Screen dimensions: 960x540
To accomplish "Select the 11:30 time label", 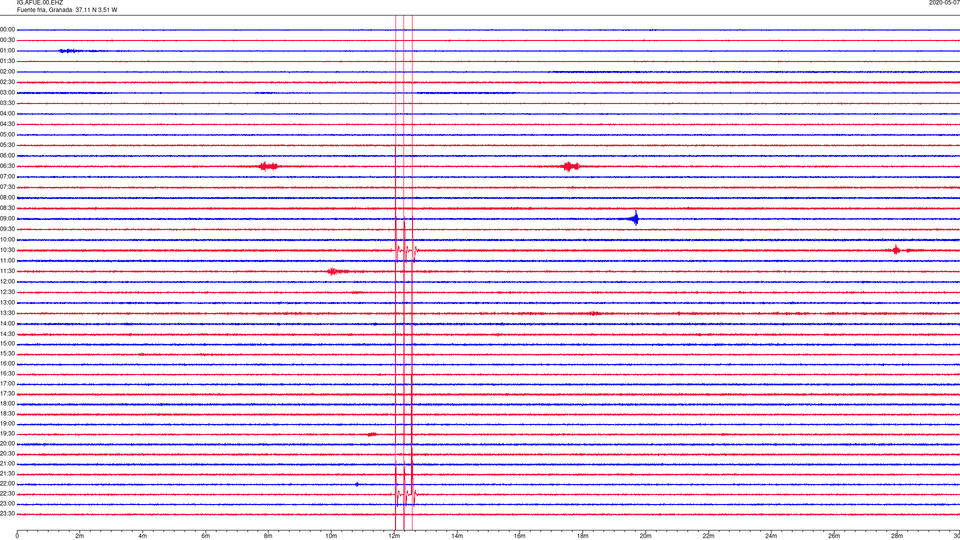I will [8, 271].
